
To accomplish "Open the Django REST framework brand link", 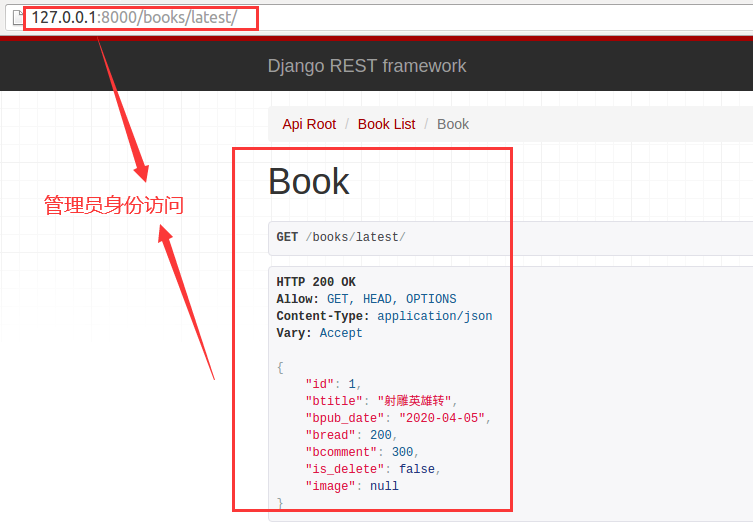I will tap(367, 66).
